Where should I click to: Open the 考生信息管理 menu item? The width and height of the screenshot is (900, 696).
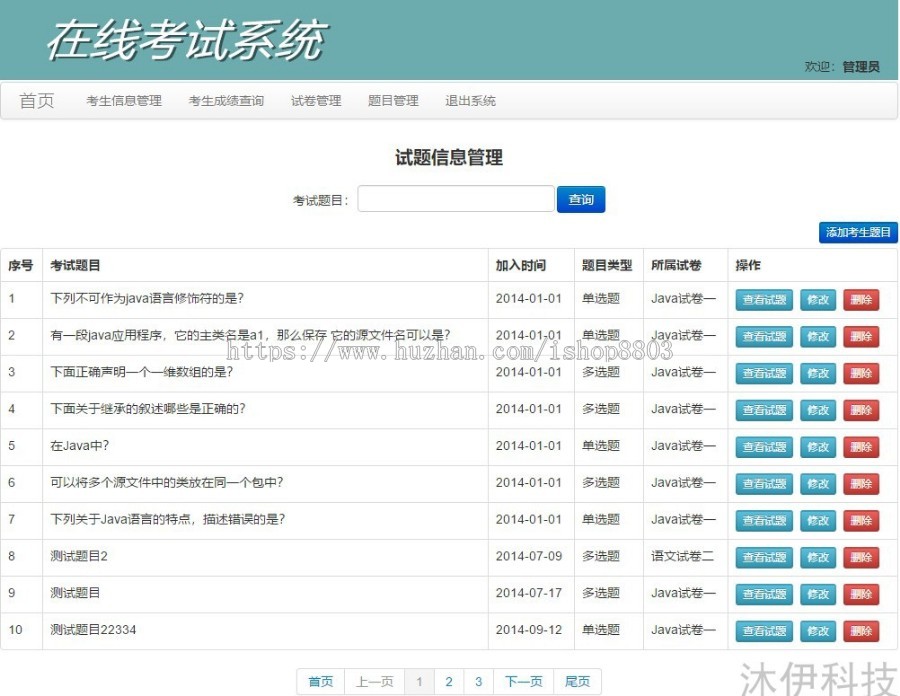click(x=123, y=100)
